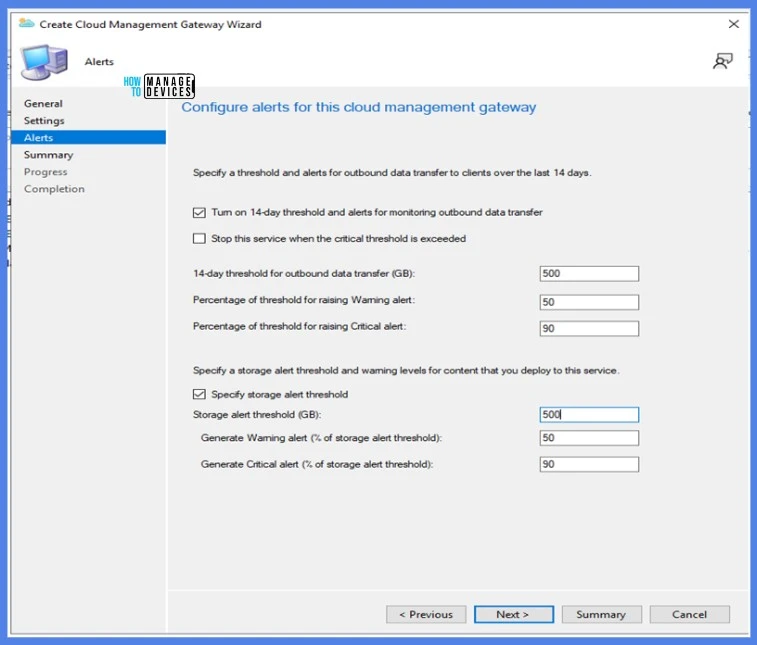Jump to the Summary step in sidebar
Viewport: 757px width, 645px height.
pos(48,155)
